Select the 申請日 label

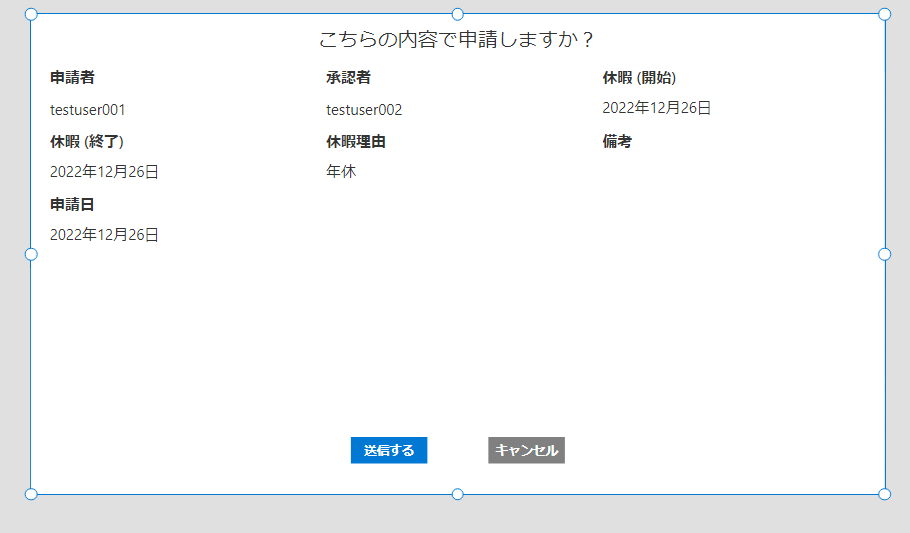coord(72,204)
